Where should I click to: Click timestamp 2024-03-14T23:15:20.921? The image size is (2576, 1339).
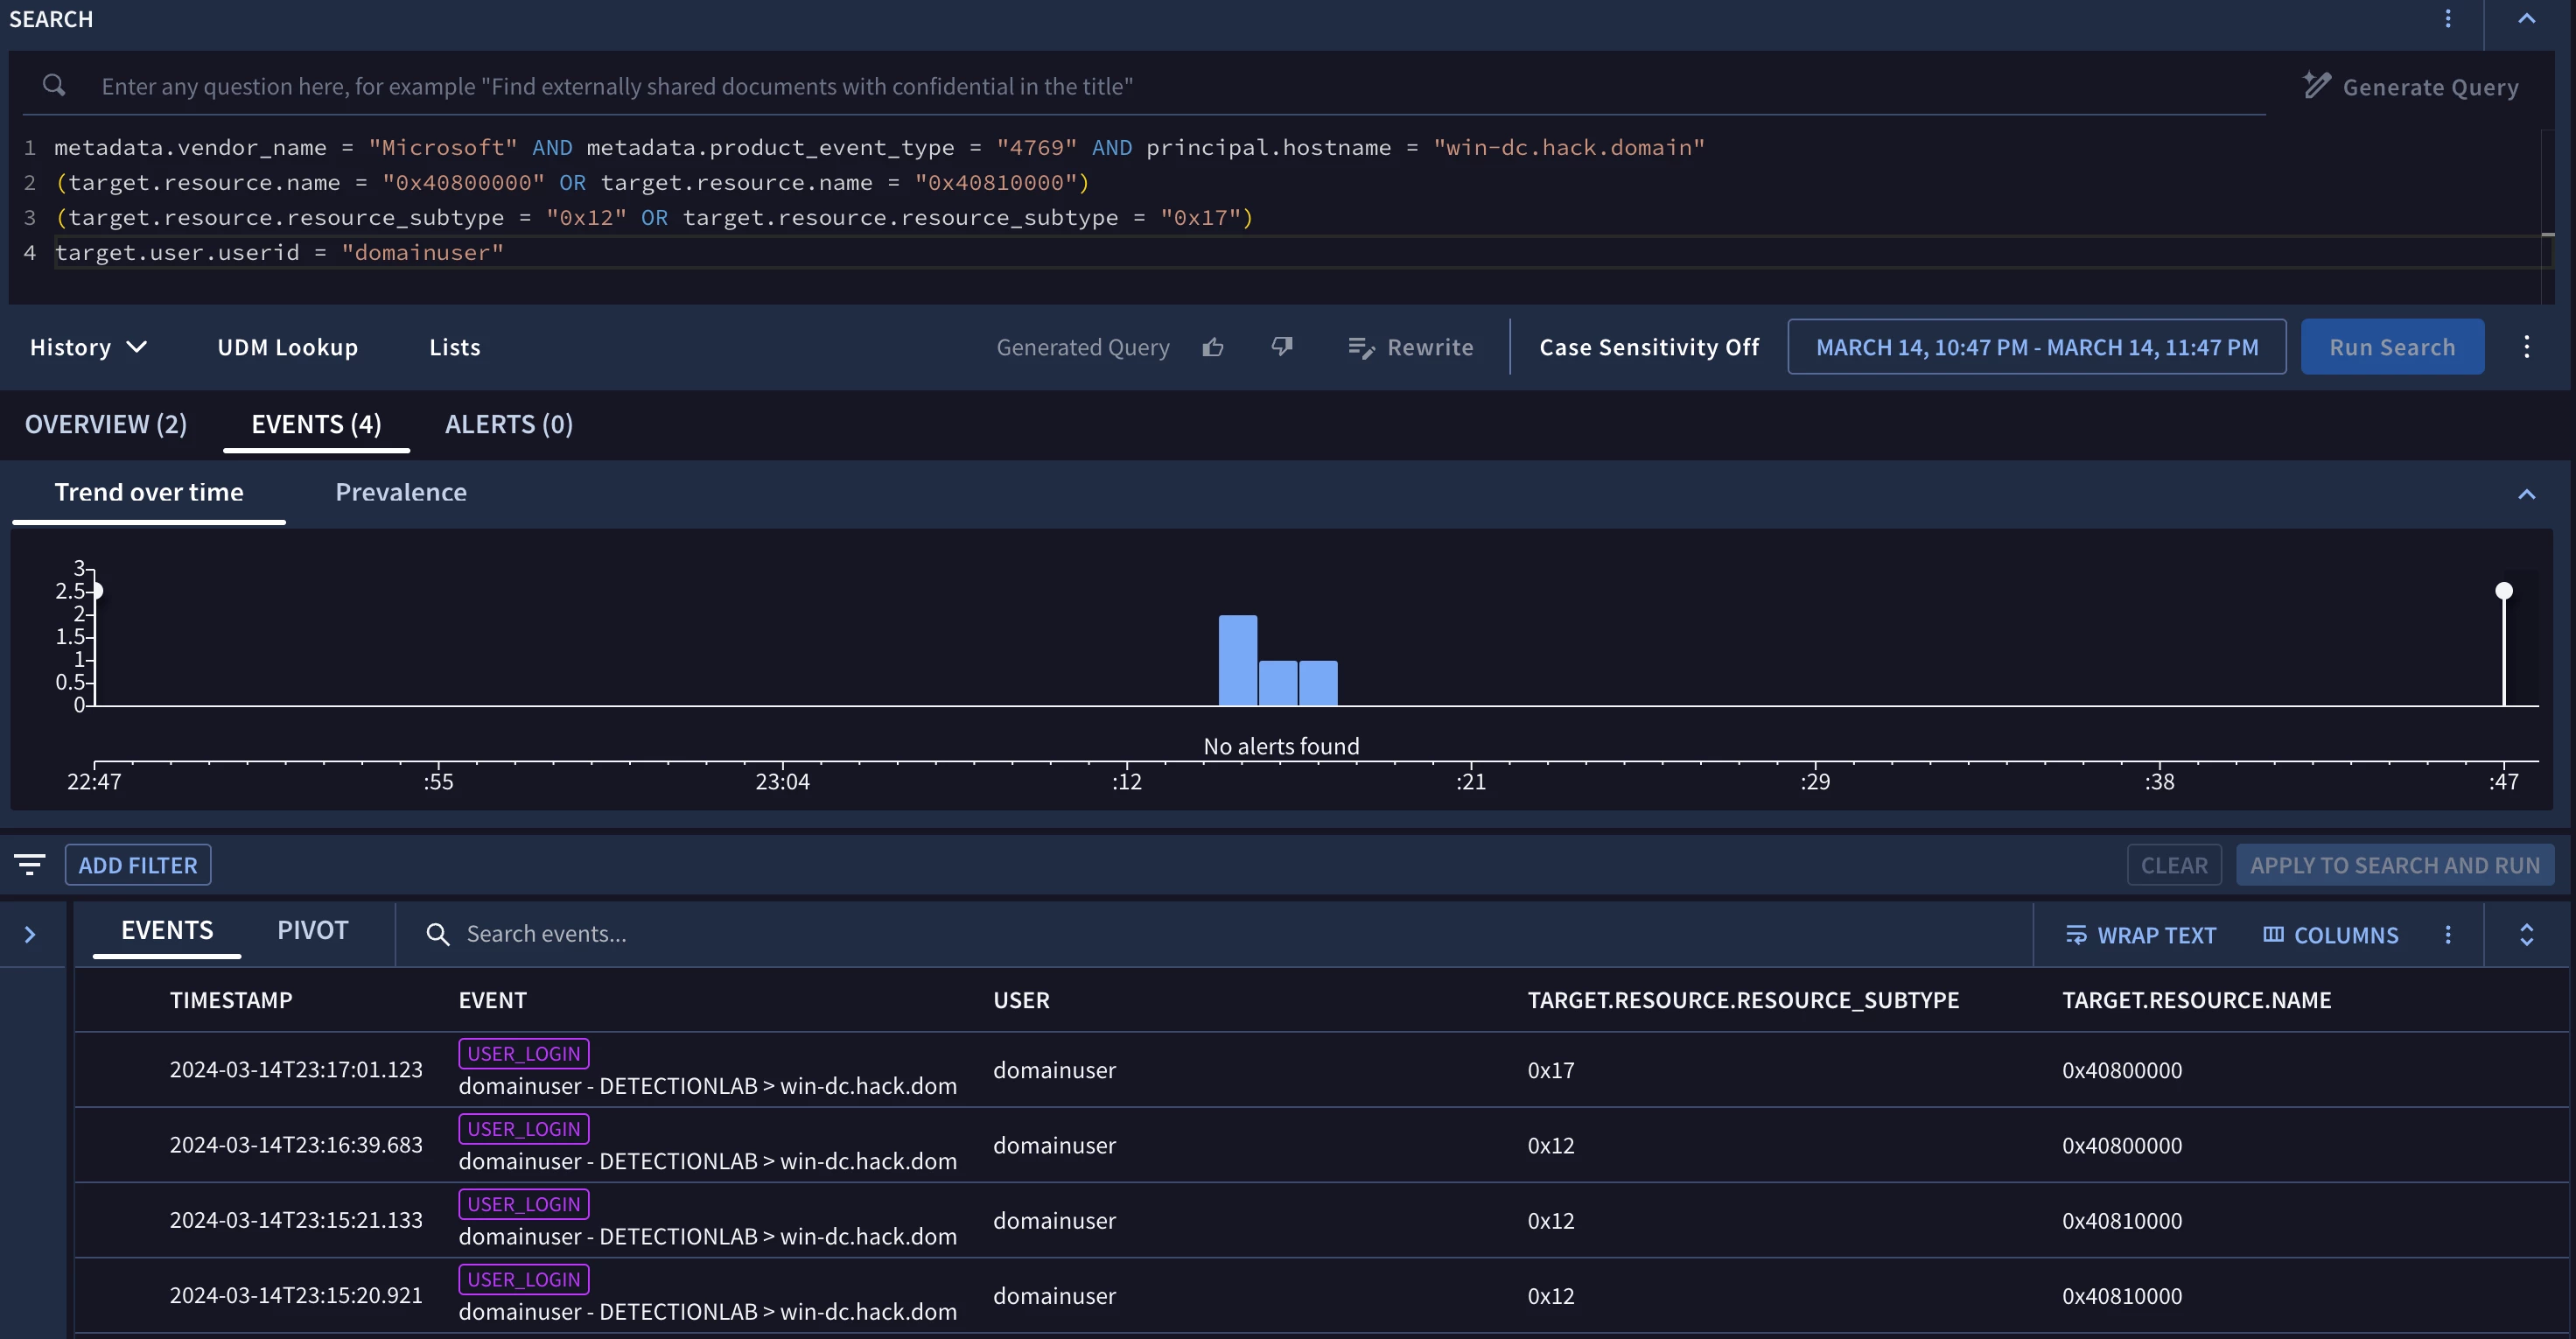pyautogui.click(x=296, y=1295)
